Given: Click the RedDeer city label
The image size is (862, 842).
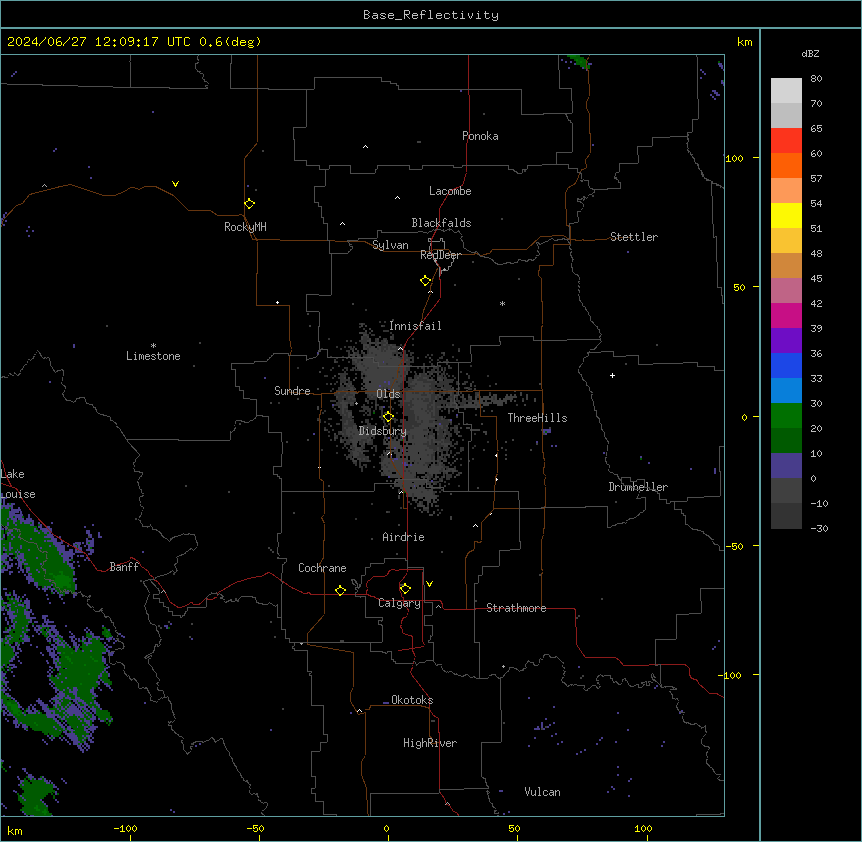Looking at the screenshot, I should pos(440,255).
